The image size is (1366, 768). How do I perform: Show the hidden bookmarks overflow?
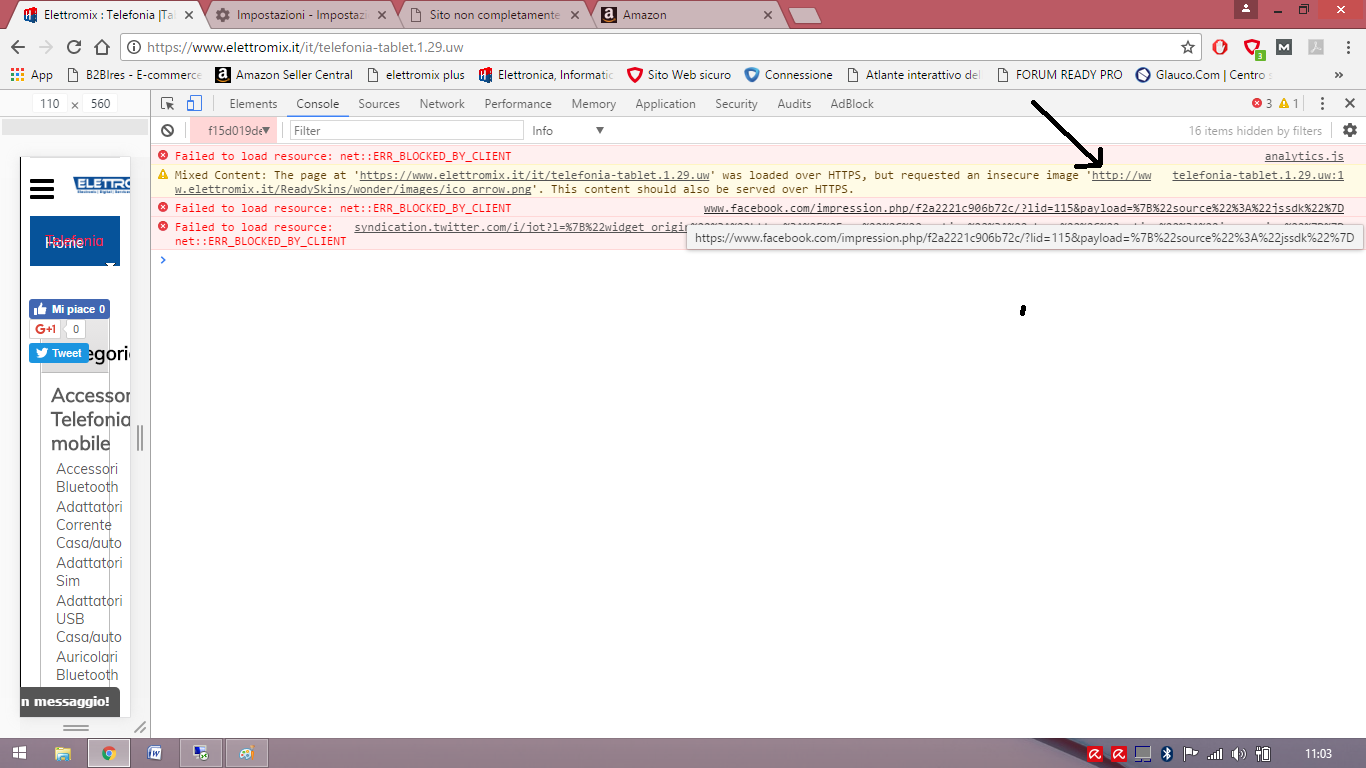click(x=1339, y=75)
